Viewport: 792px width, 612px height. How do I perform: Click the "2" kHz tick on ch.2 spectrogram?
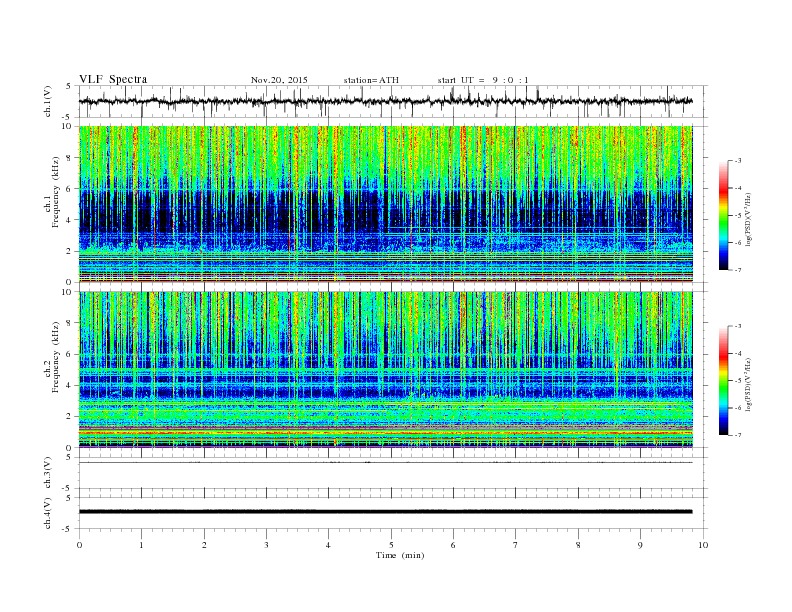[70, 417]
